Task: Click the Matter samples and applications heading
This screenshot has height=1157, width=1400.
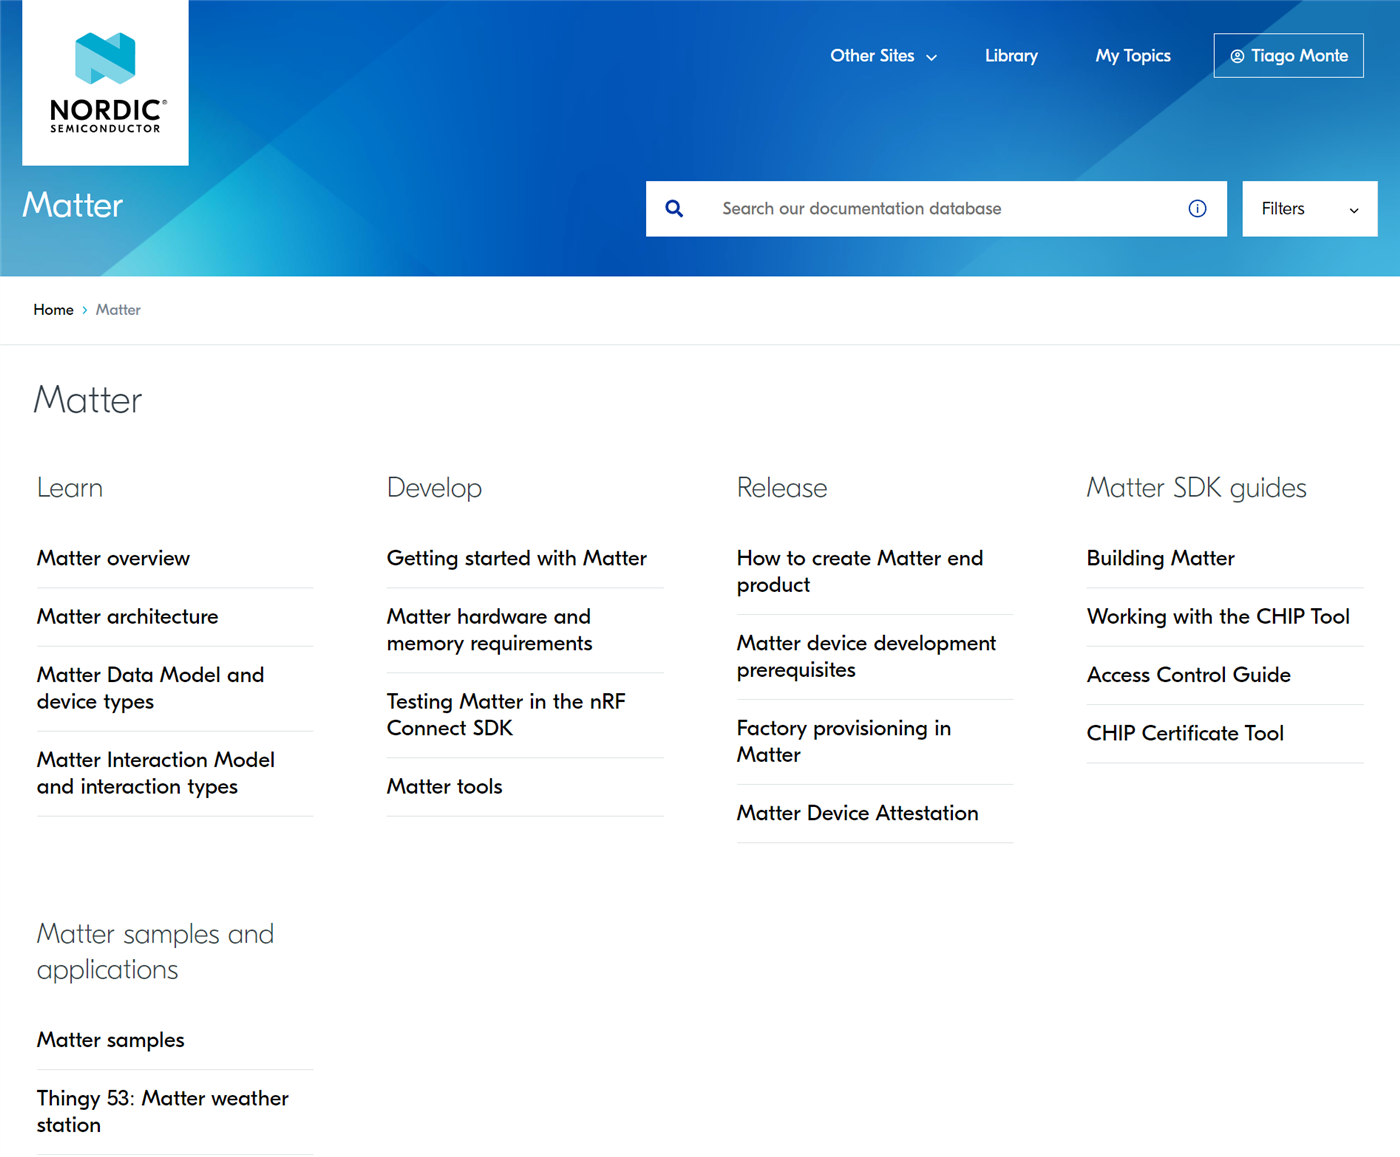Action: pos(155,951)
